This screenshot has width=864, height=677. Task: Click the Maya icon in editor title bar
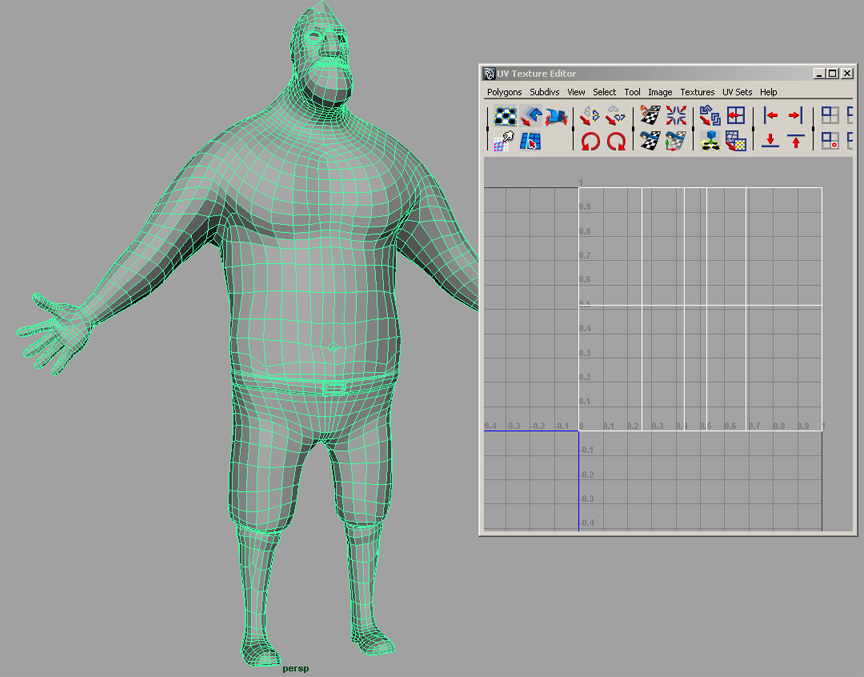tap(489, 73)
